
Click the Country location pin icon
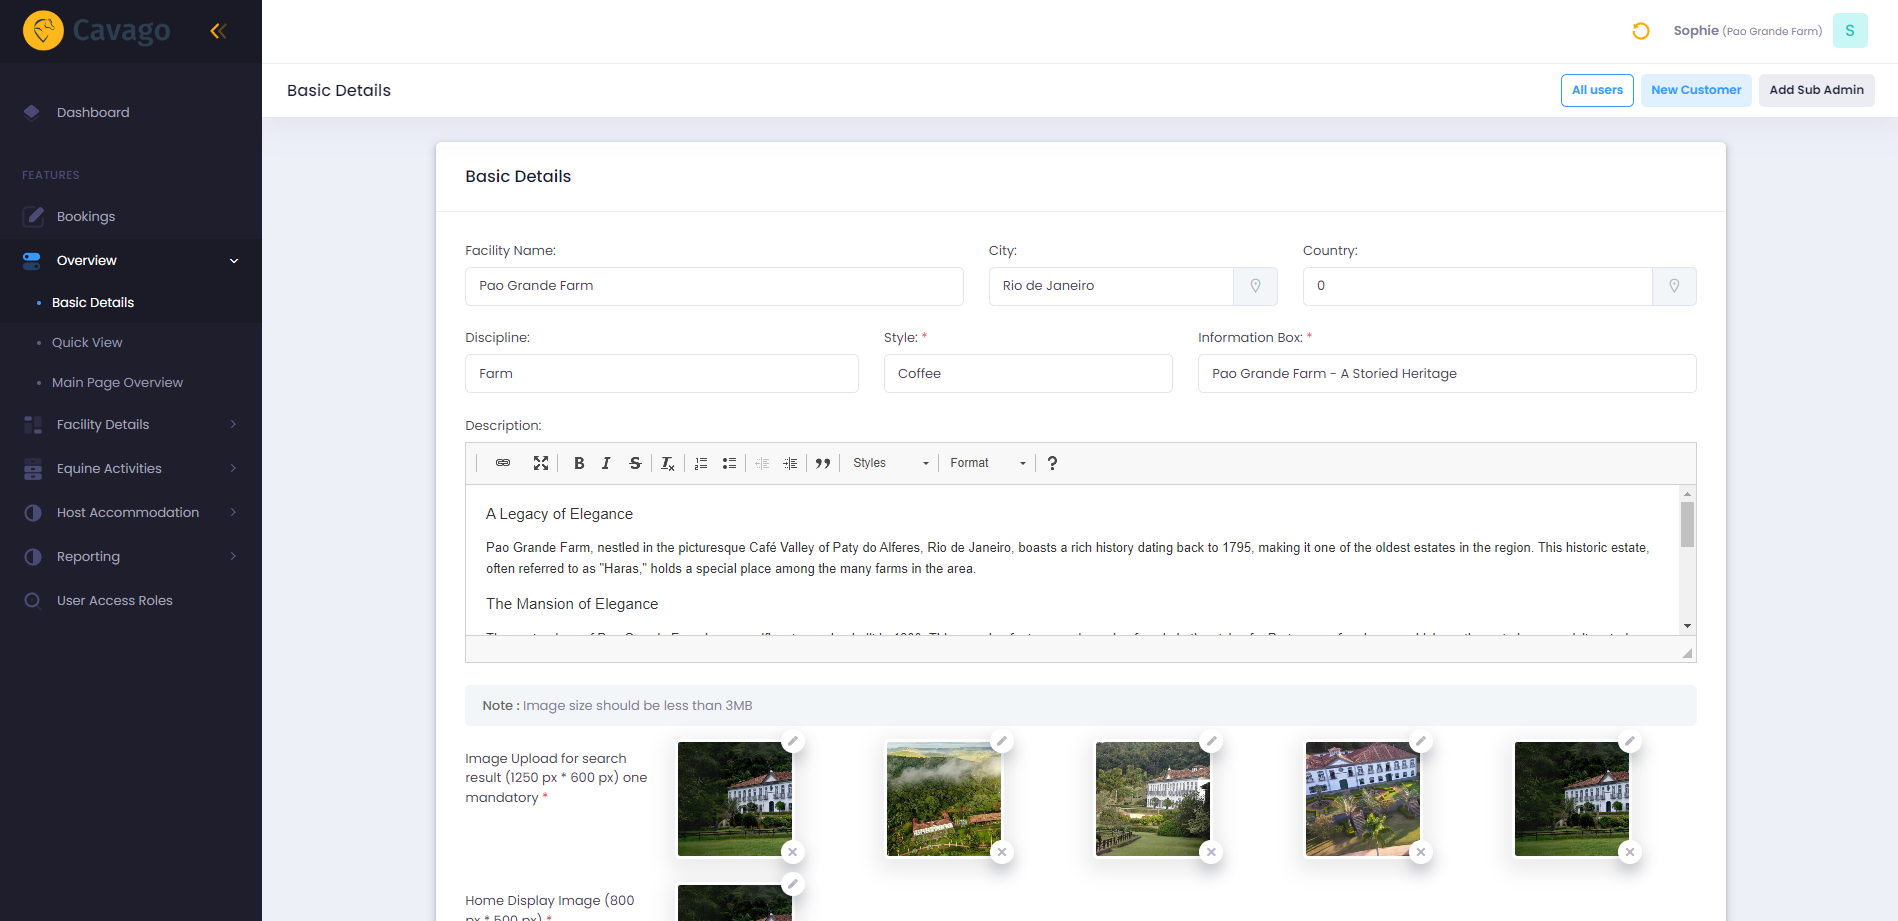pos(1674,286)
